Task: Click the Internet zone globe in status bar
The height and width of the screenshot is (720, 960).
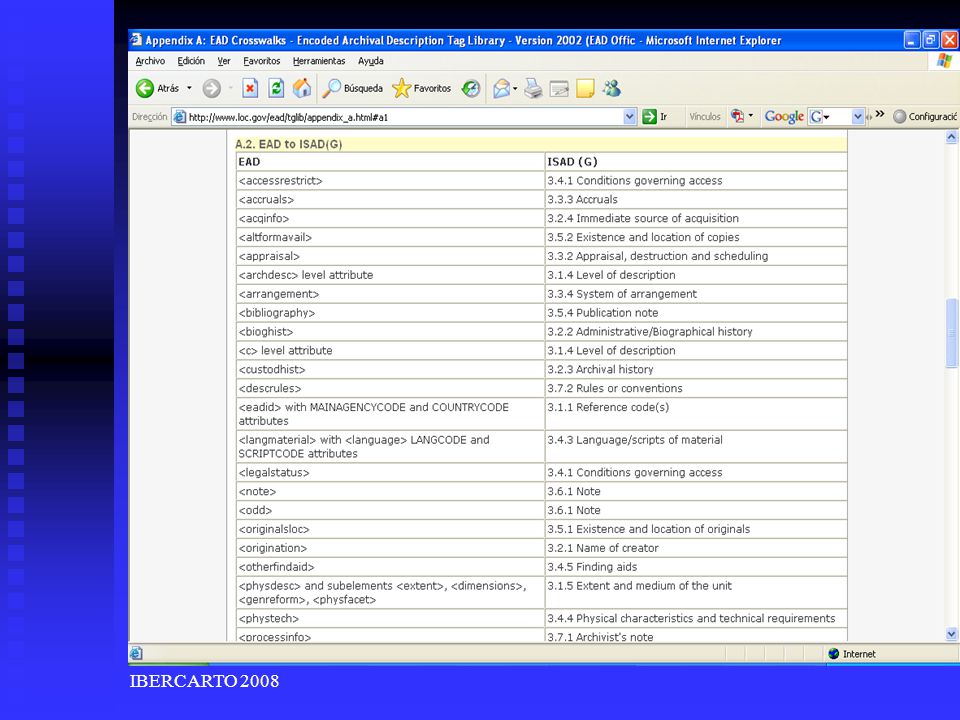Action: (833, 654)
